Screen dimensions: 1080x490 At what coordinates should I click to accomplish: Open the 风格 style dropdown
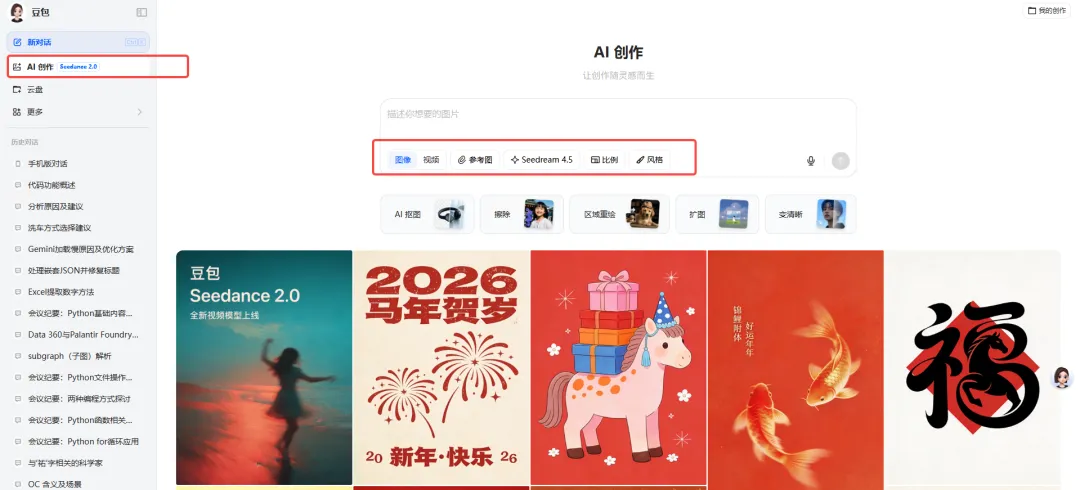pos(650,159)
